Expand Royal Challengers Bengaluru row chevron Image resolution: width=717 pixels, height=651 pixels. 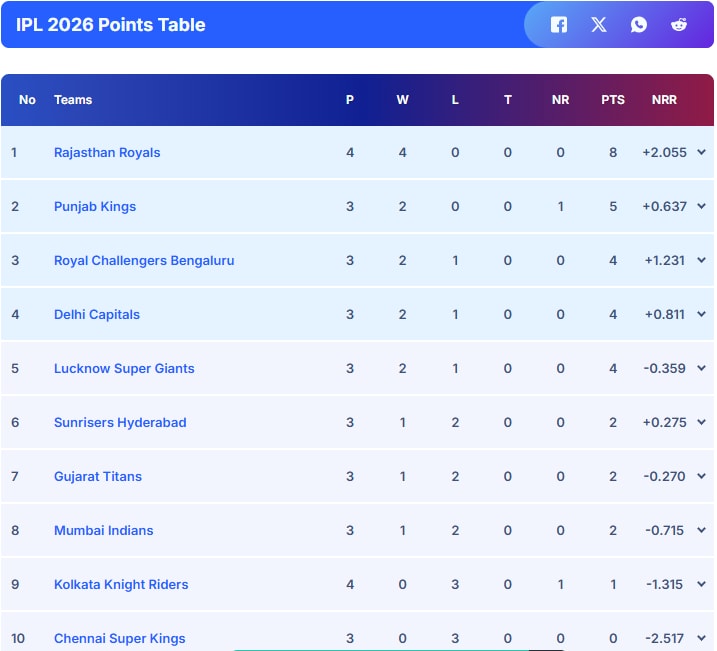pyautogui.click(x=701, y=261)
